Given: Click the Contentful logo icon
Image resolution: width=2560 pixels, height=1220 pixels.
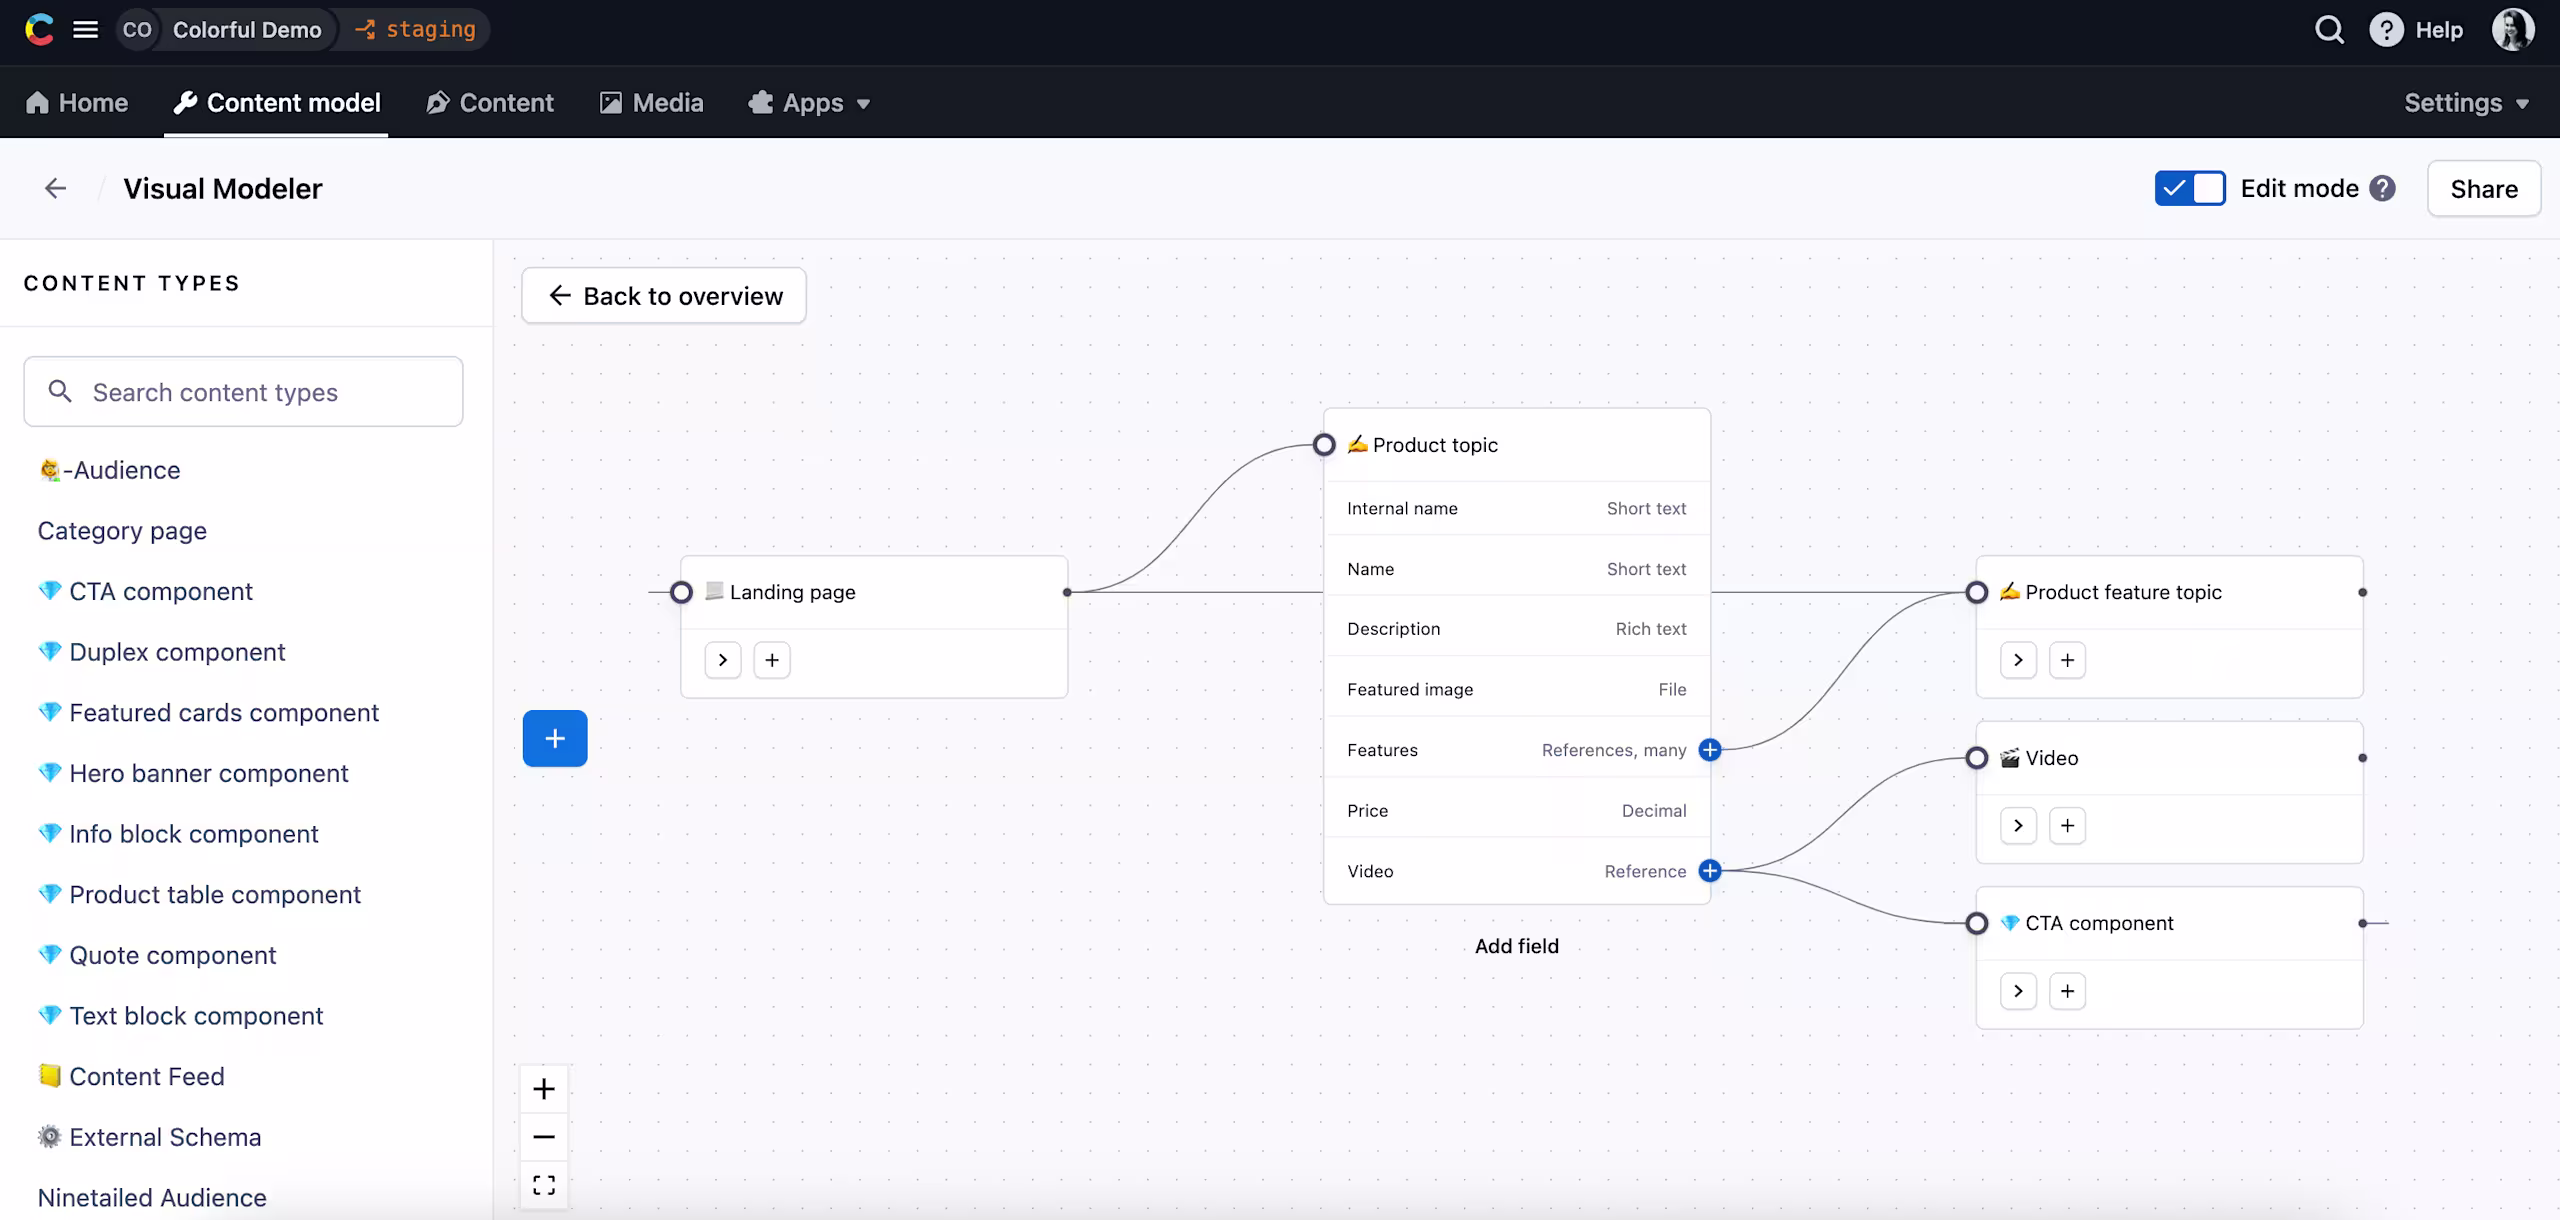Looking at the screenshot, I should (39, 30).
